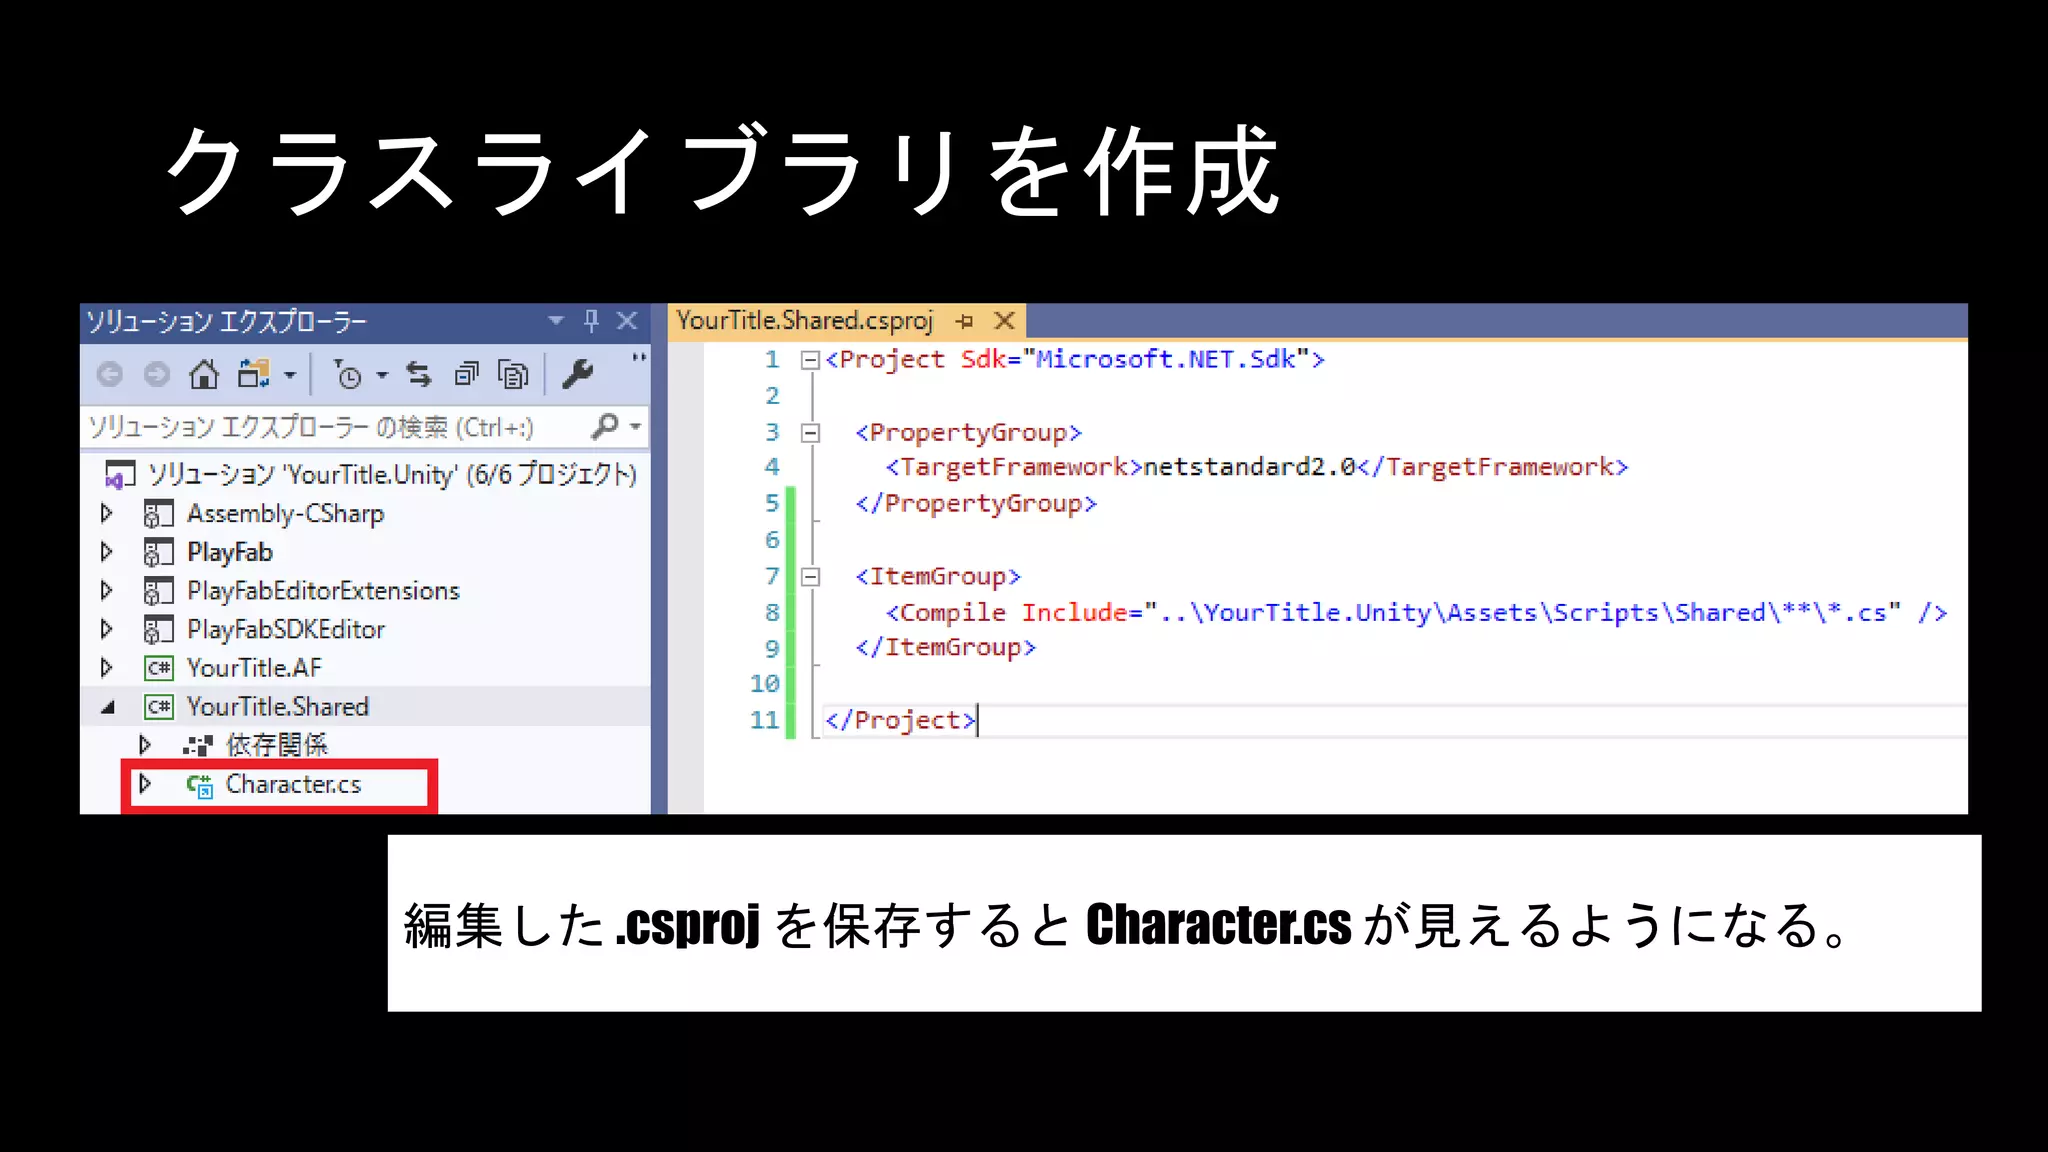Image resolution: width=2048 pixels, height=1152 pixels.
Task: Collapse the PropertyGroup element on line 3
Action: (x=810, y=433)
